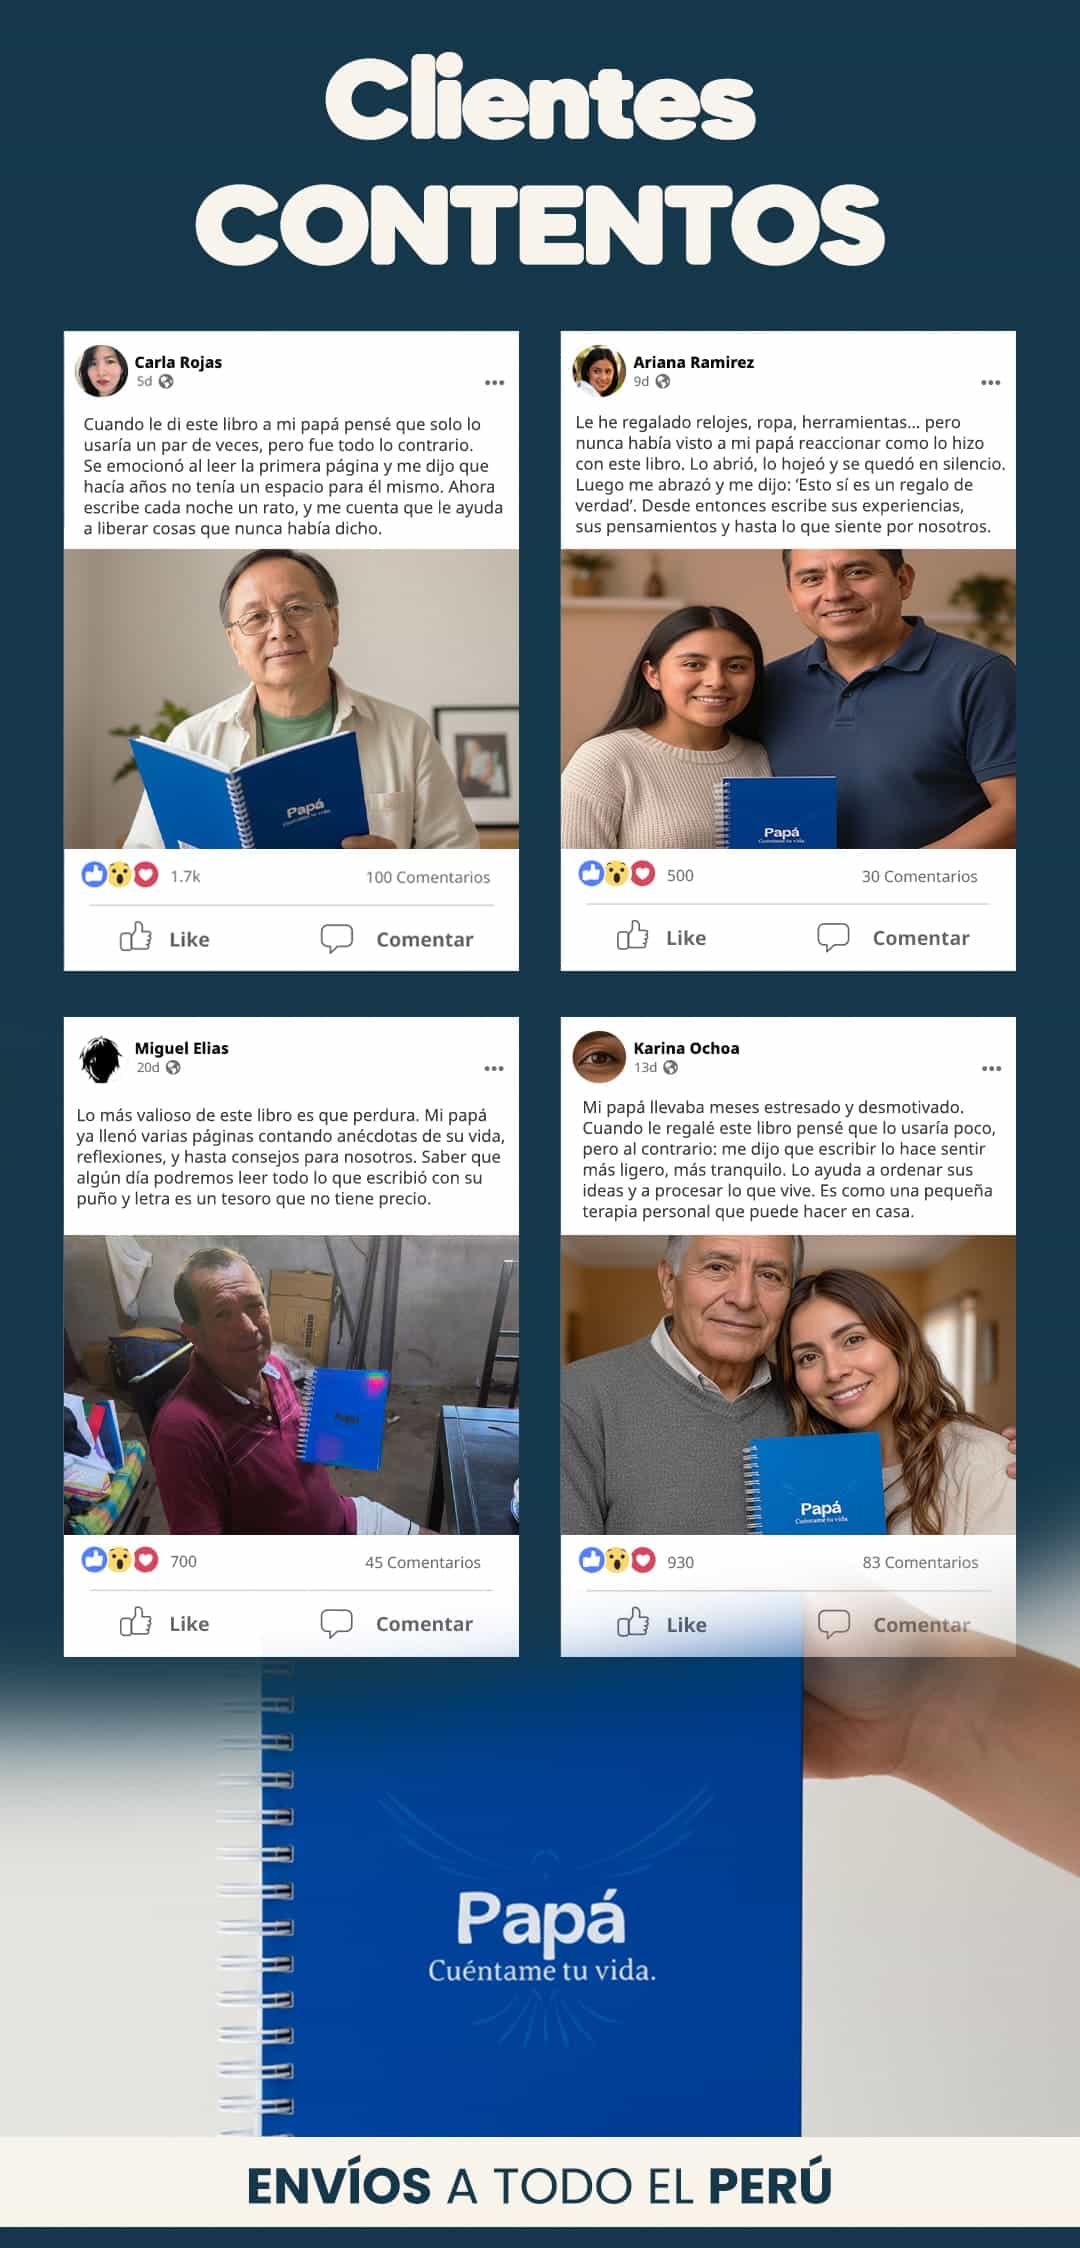Click the globe privacy icon beside 9d
Viewport: 1080px width, 2248px height.
[662, 381]
